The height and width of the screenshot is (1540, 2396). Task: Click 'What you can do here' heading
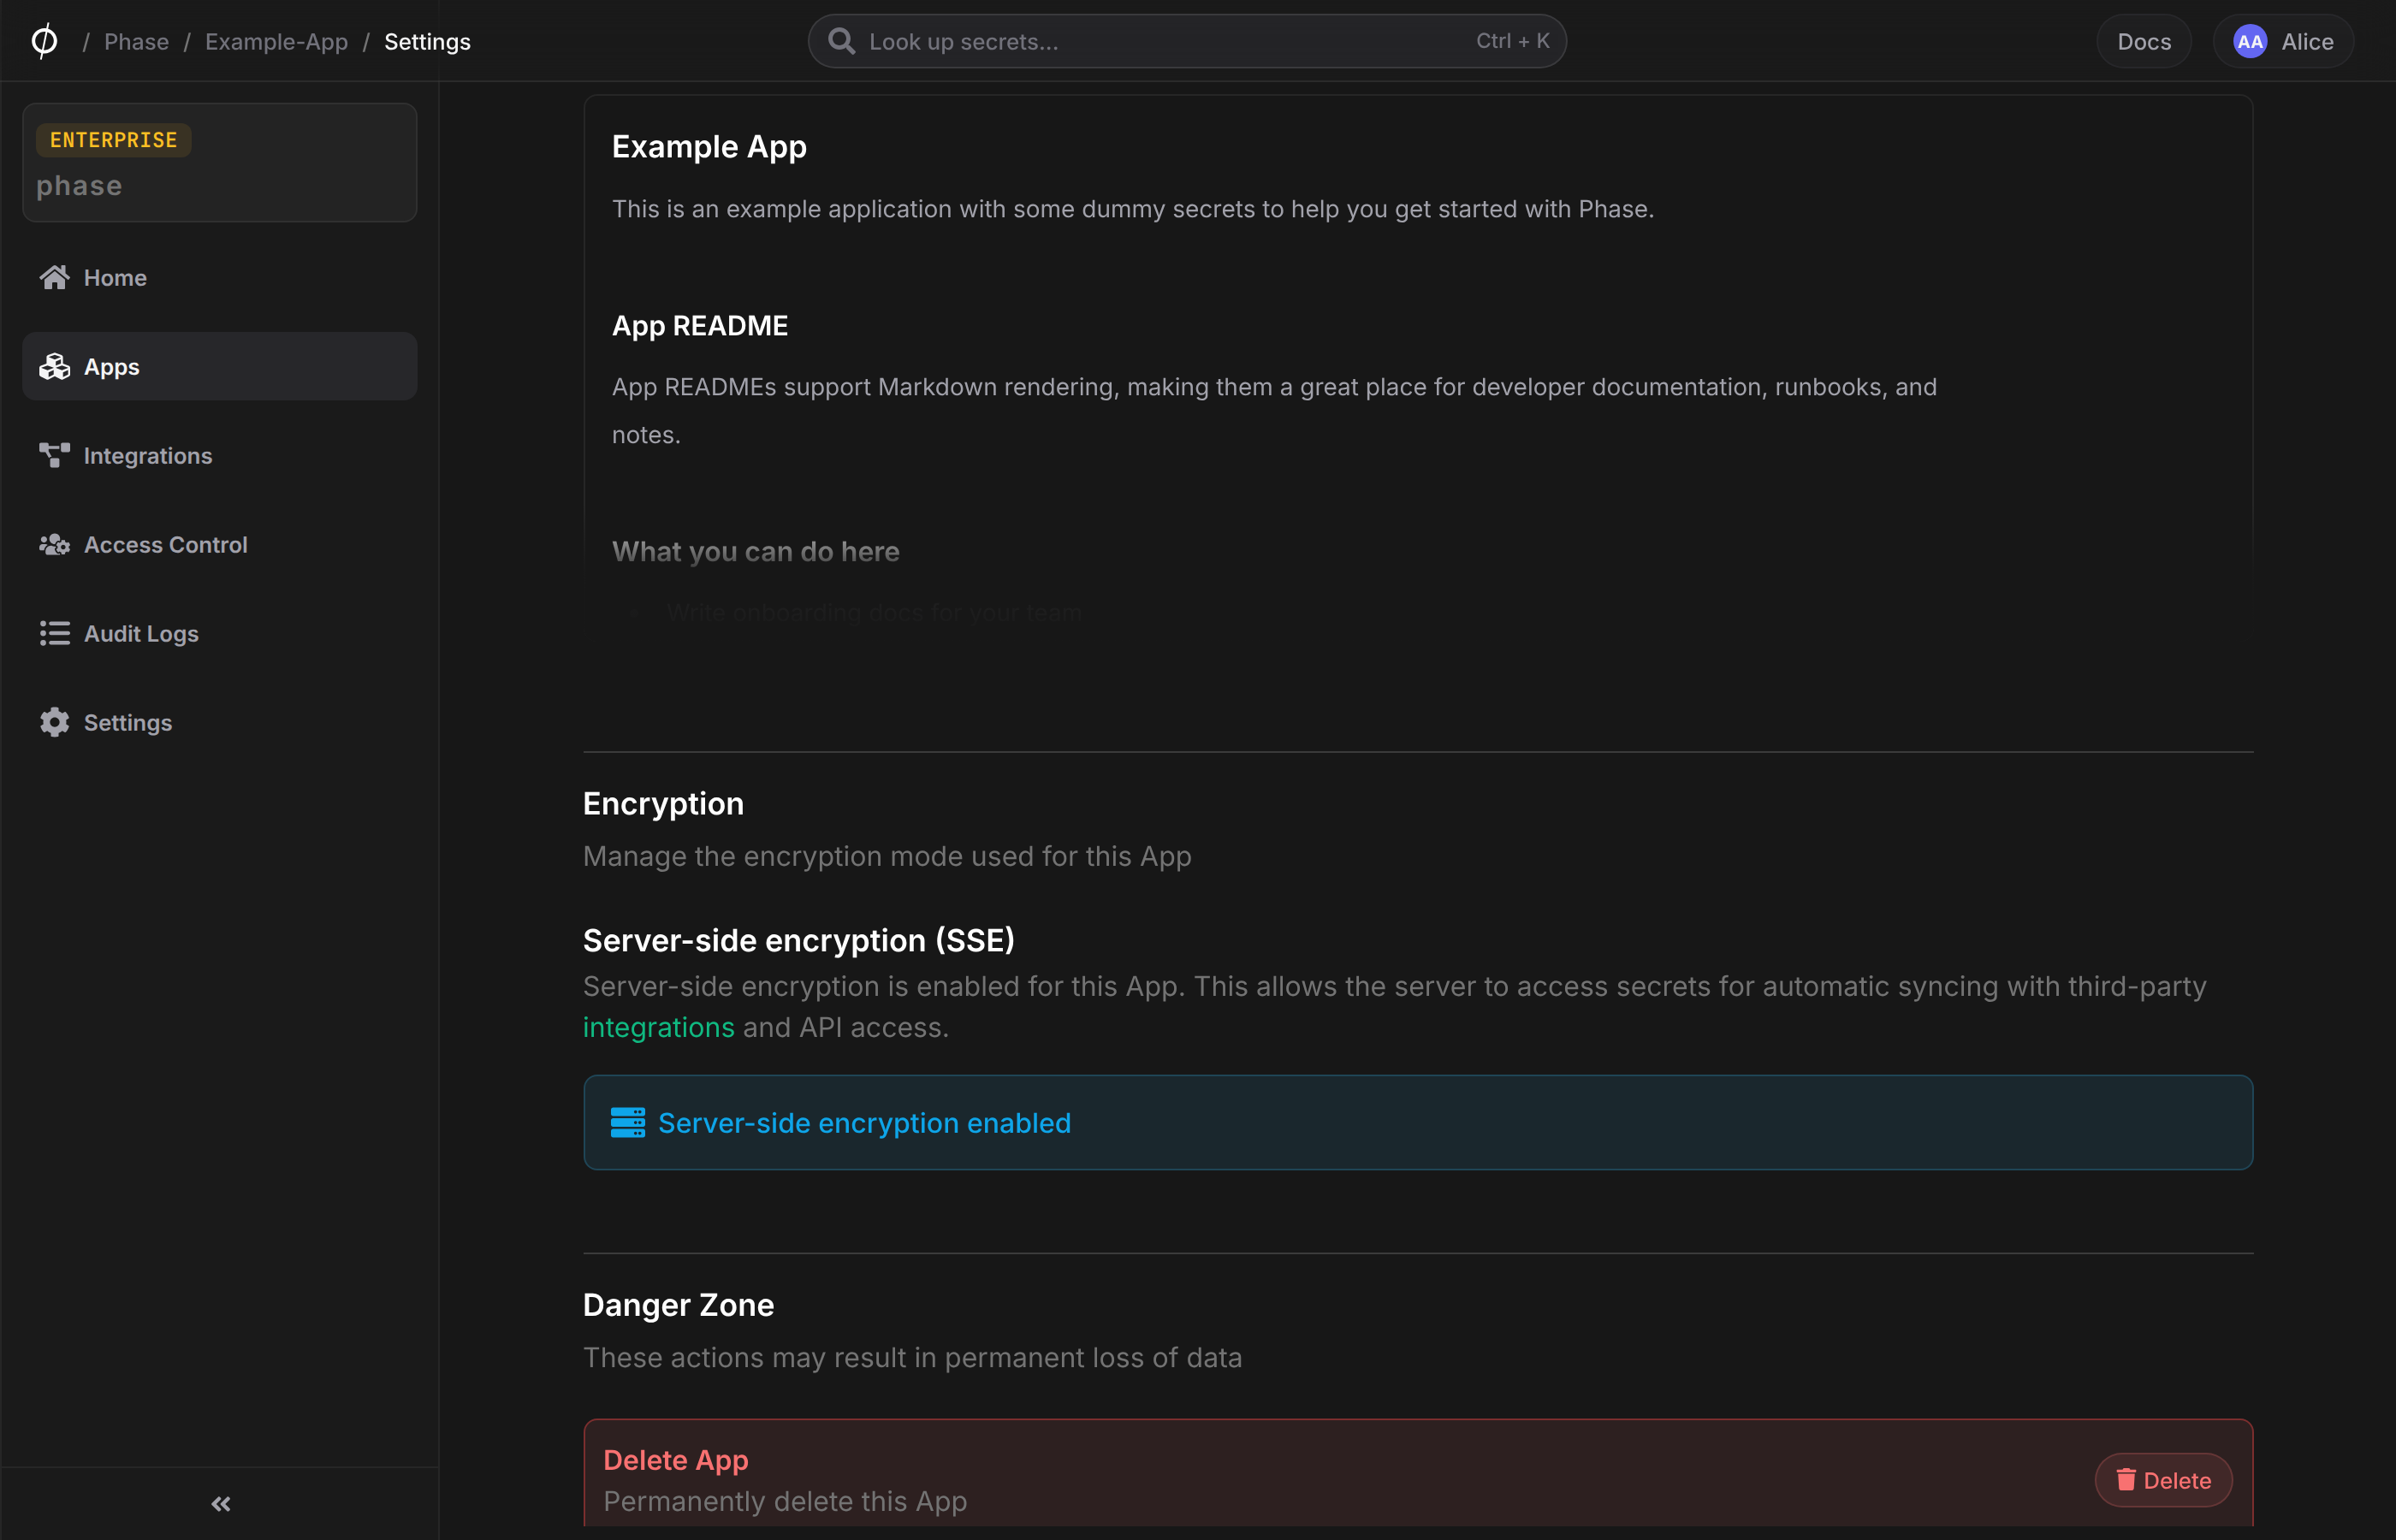756,551
